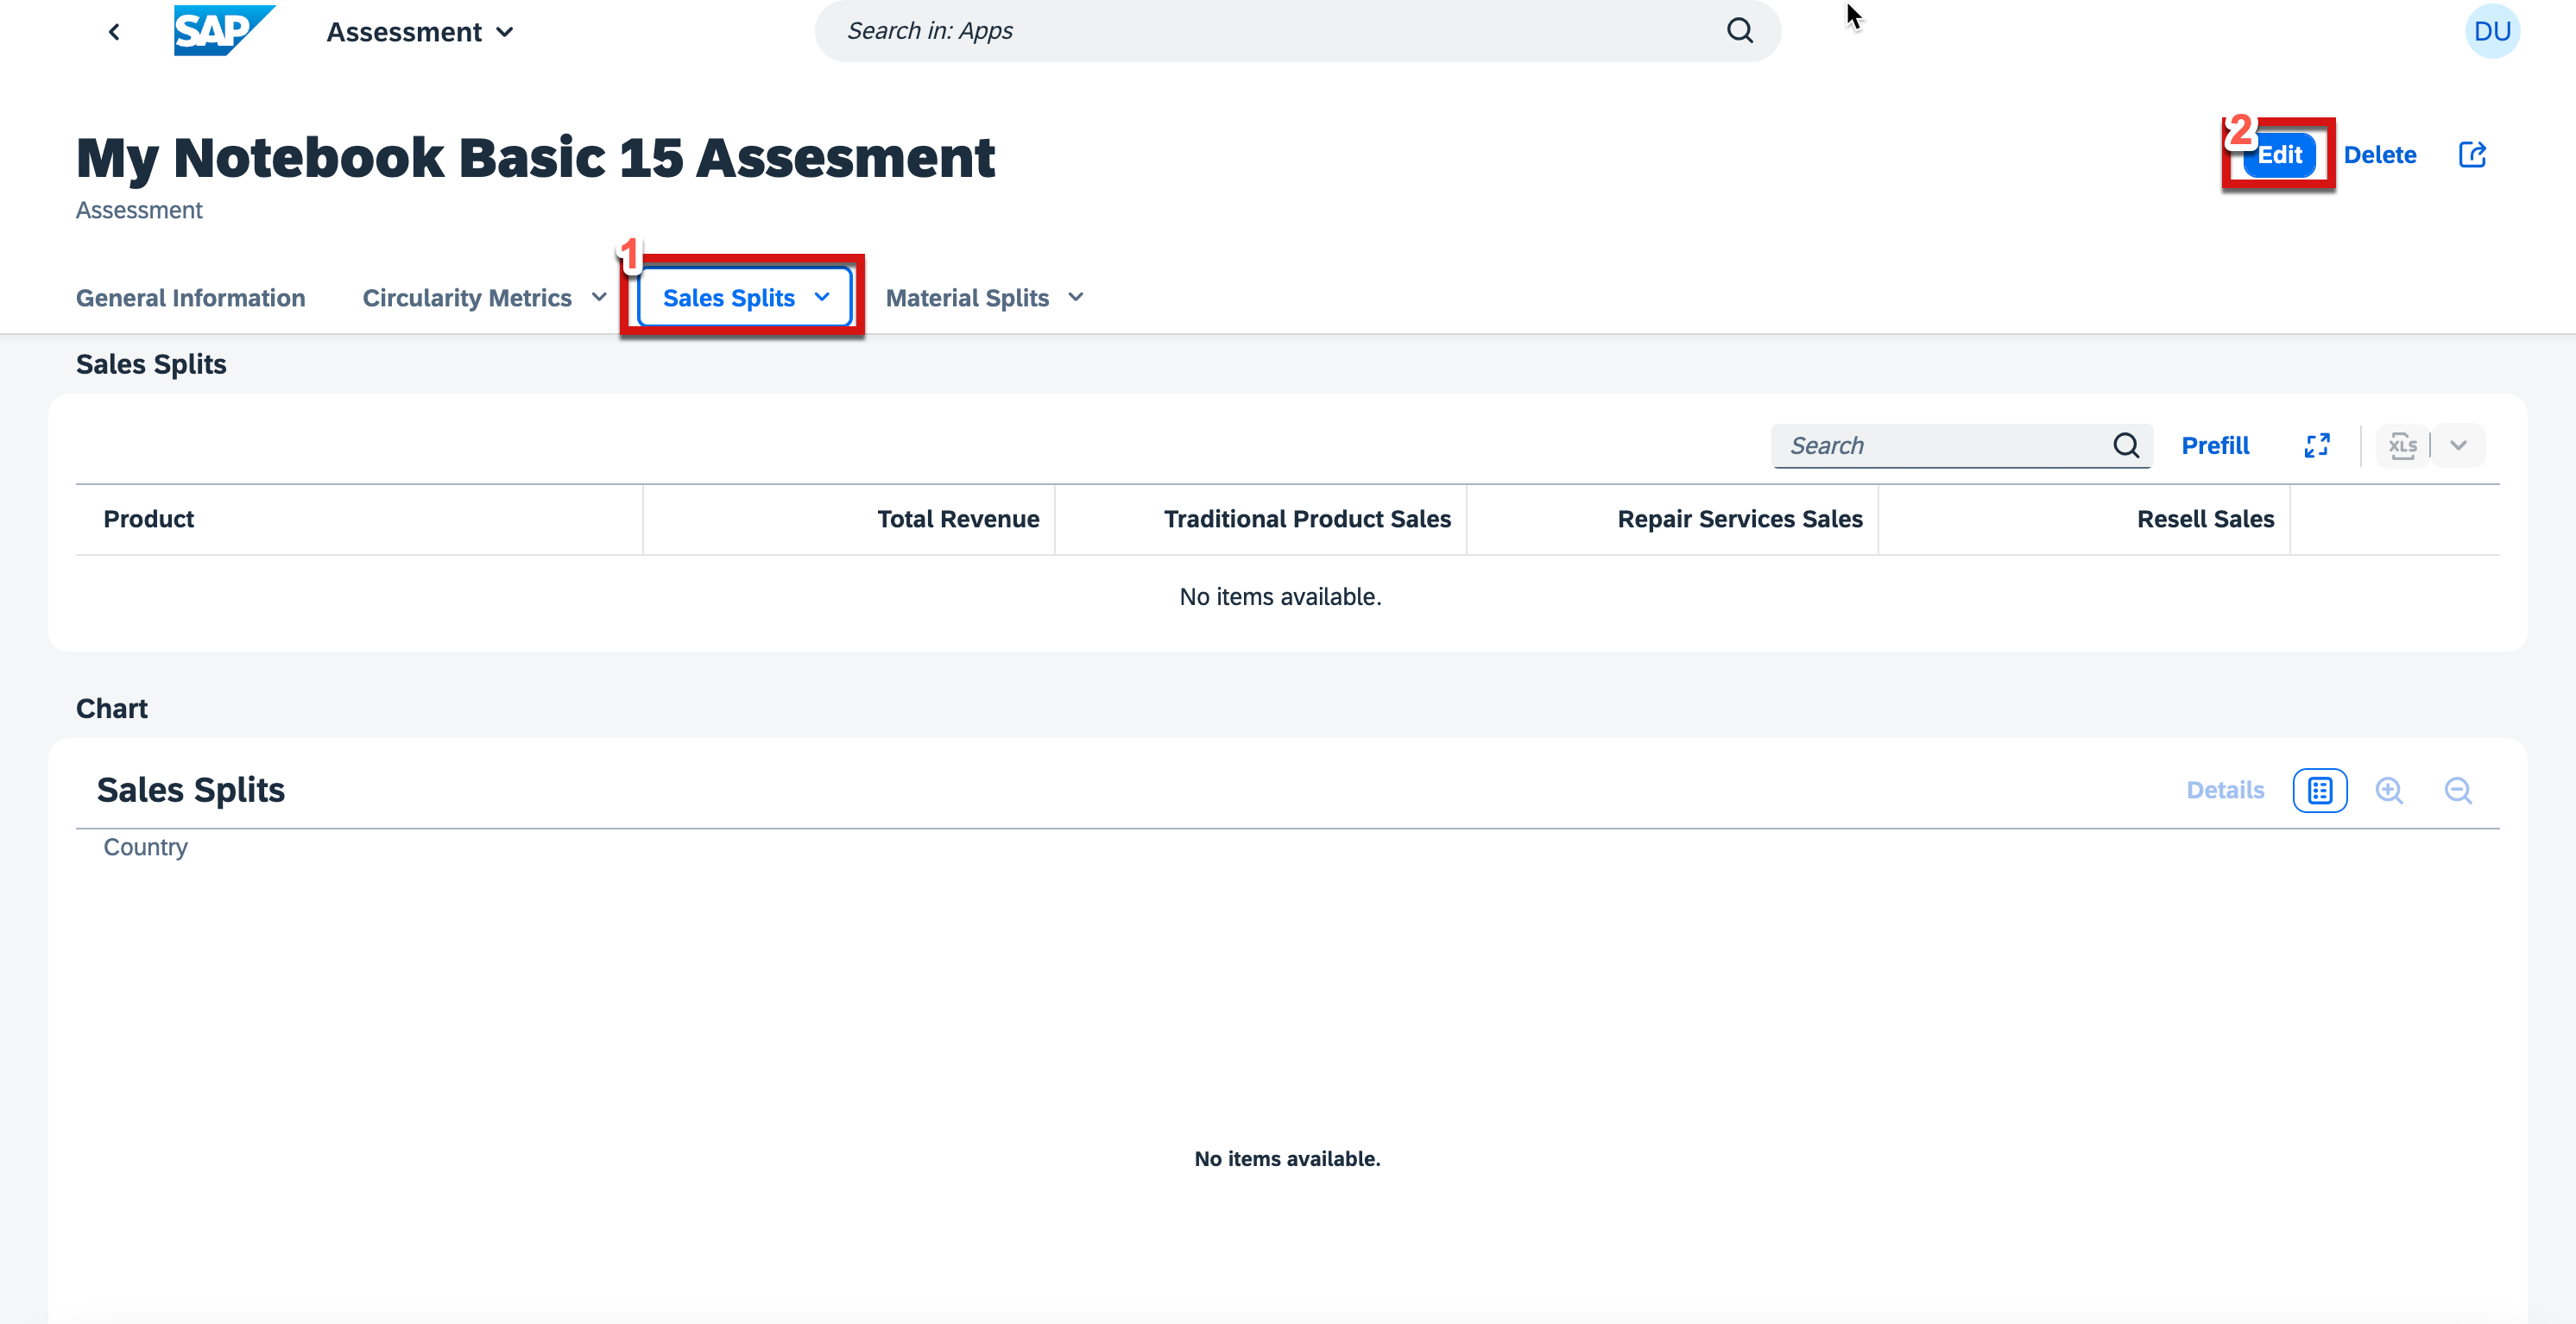Image resolution: width=2576 pixels, height=1324 pixels.
Task: Switch to the General Information tab
Action: (191, 298)
